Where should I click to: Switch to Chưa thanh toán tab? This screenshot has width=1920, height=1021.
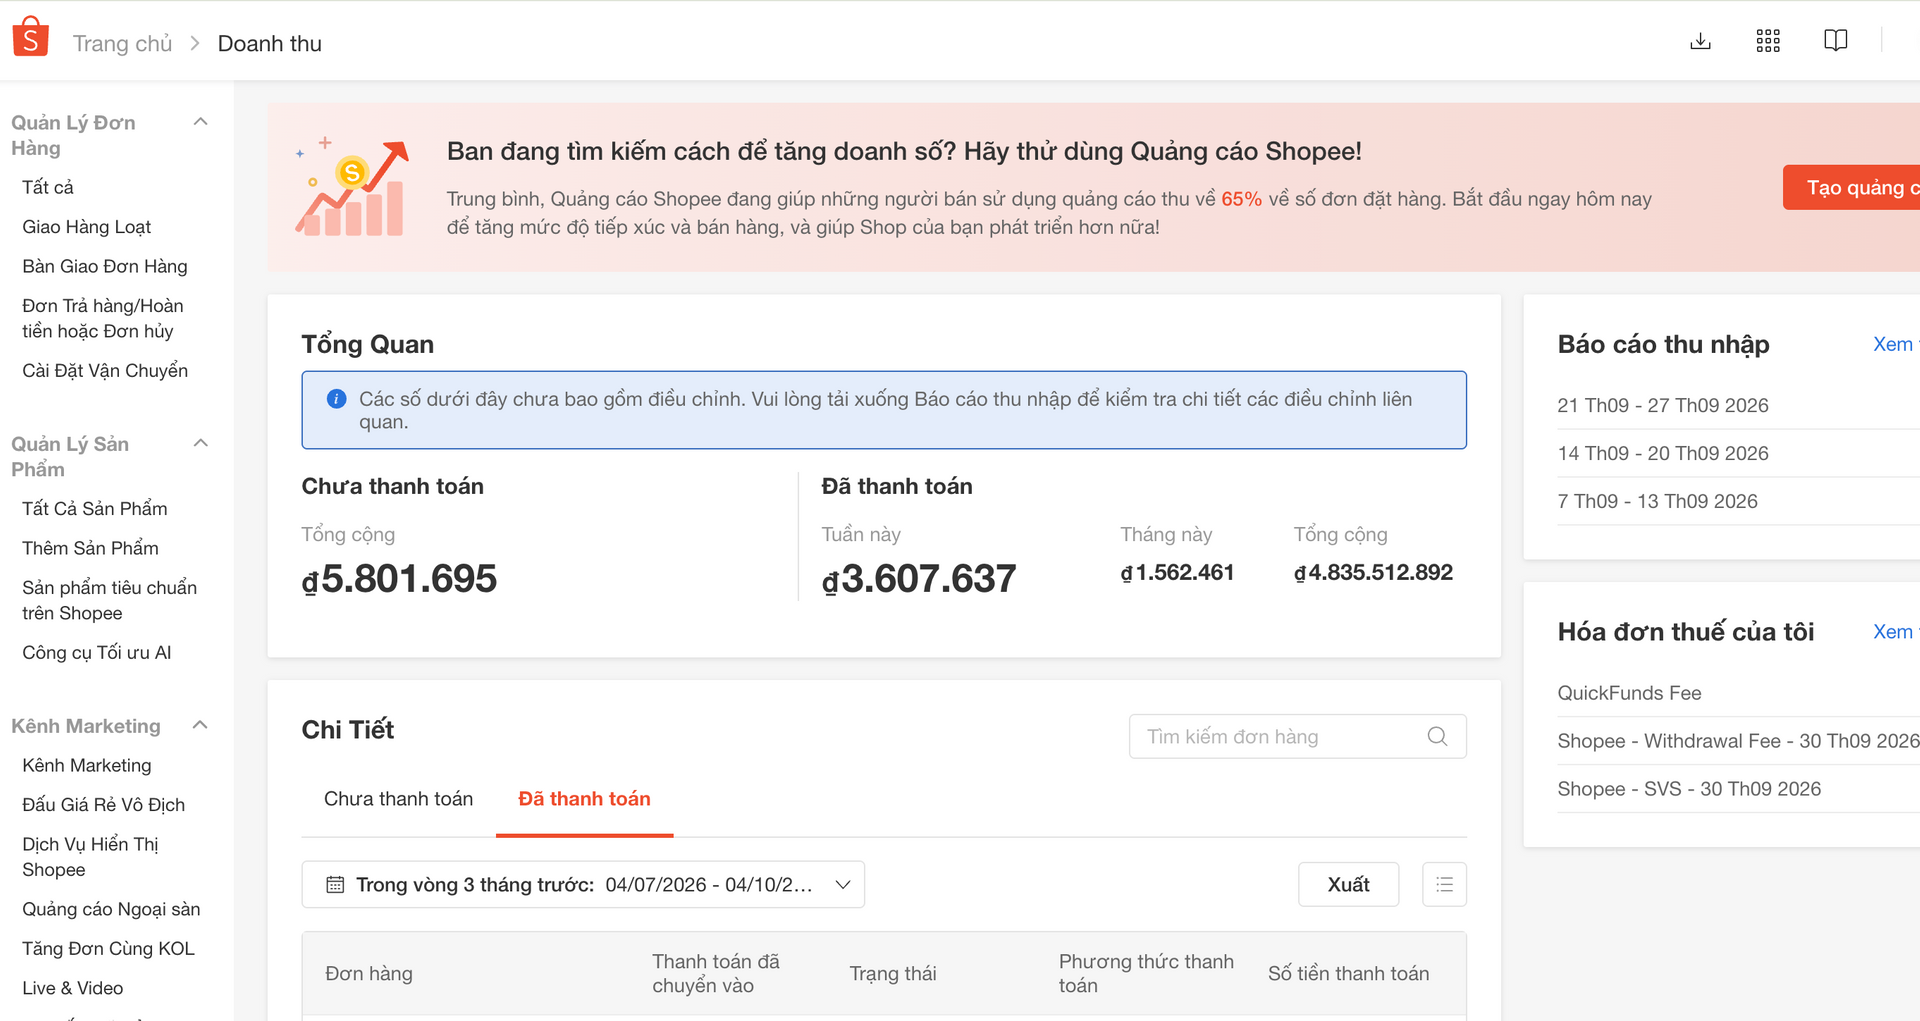click(x=398, y=799)
